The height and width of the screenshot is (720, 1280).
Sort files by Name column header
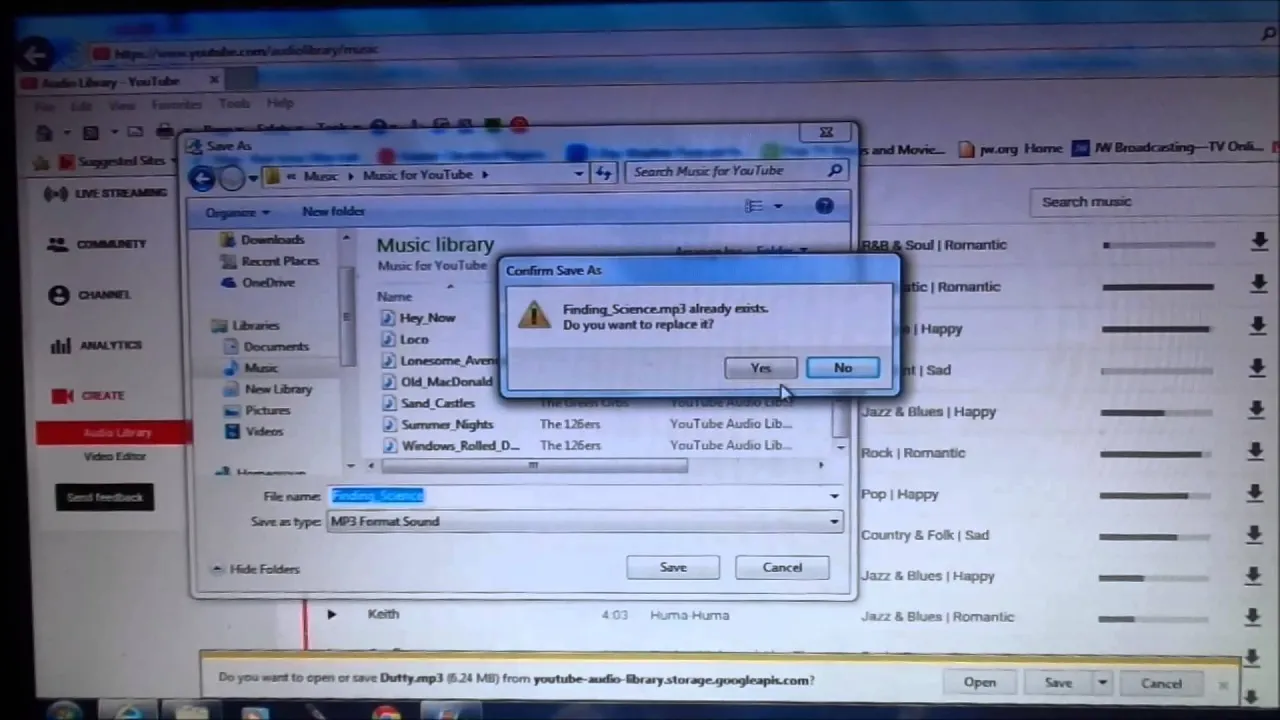[394, 296]
